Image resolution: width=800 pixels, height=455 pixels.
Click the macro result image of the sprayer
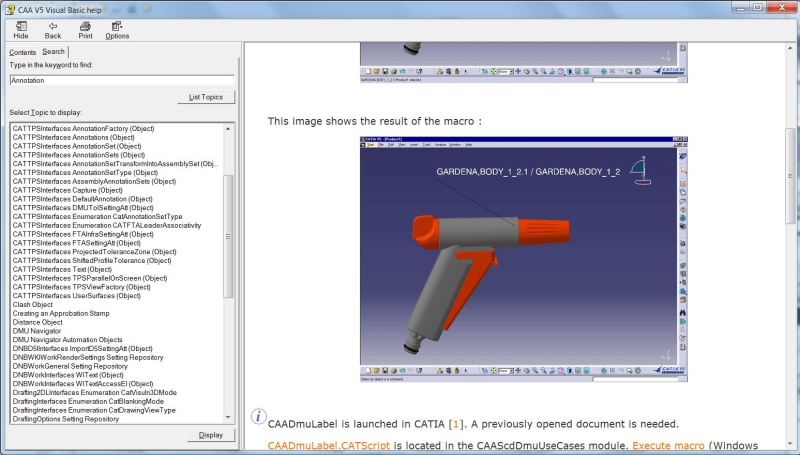pos(523,259)
